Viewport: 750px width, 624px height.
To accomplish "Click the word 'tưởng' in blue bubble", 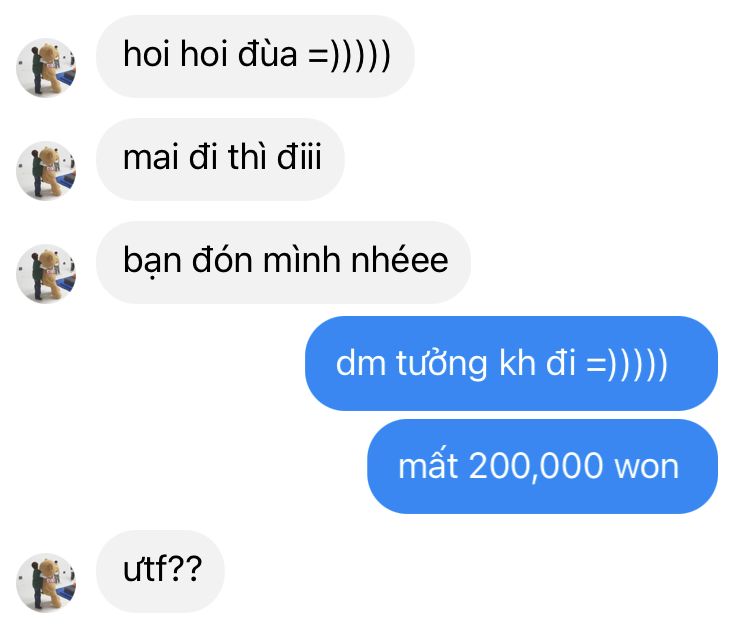I will (x=441, y=365).
